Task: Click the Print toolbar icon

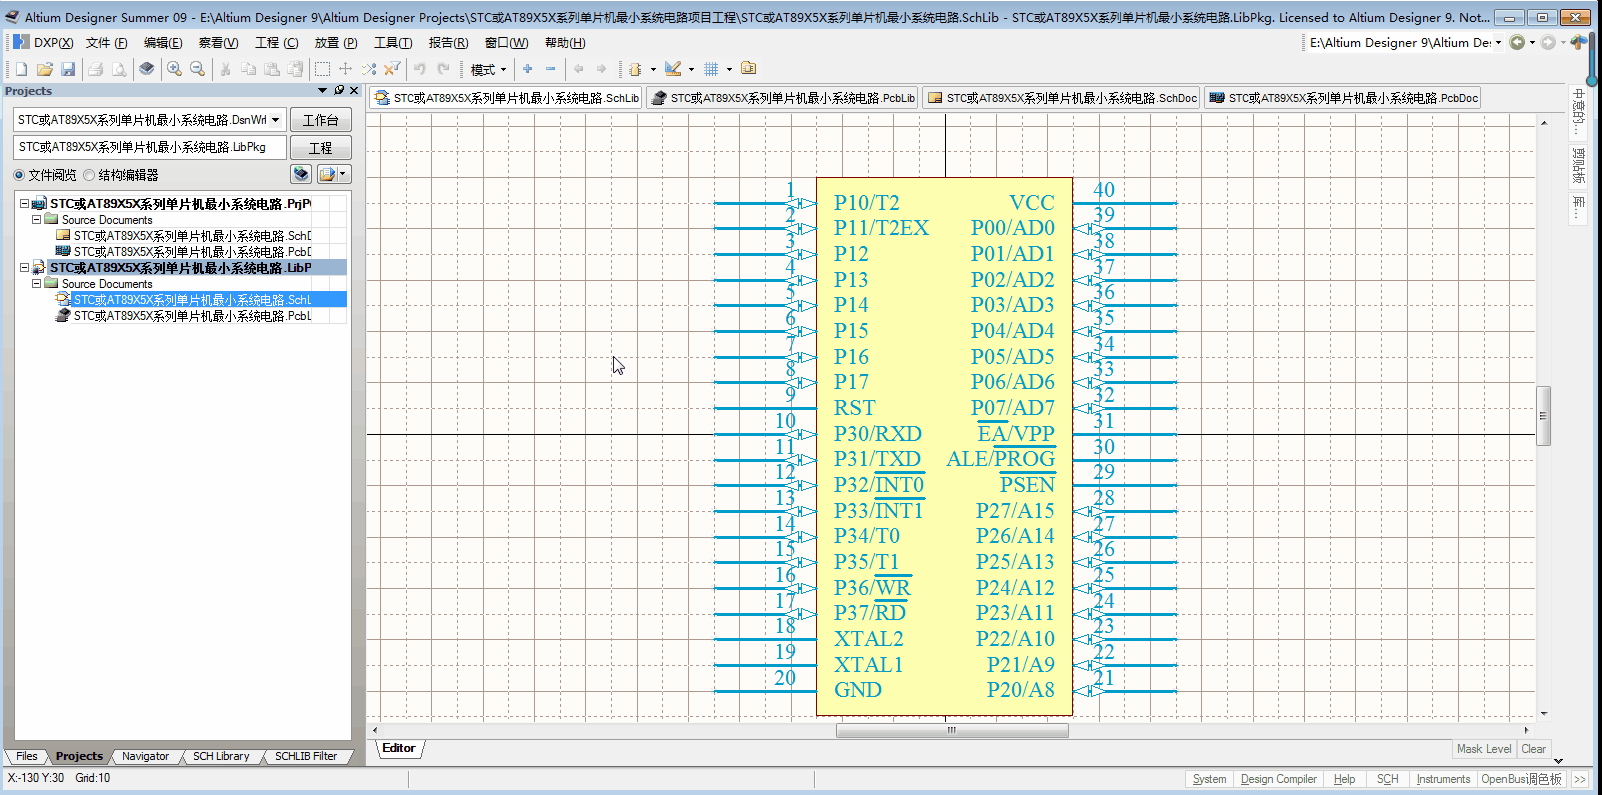Action: pos(95,69)
